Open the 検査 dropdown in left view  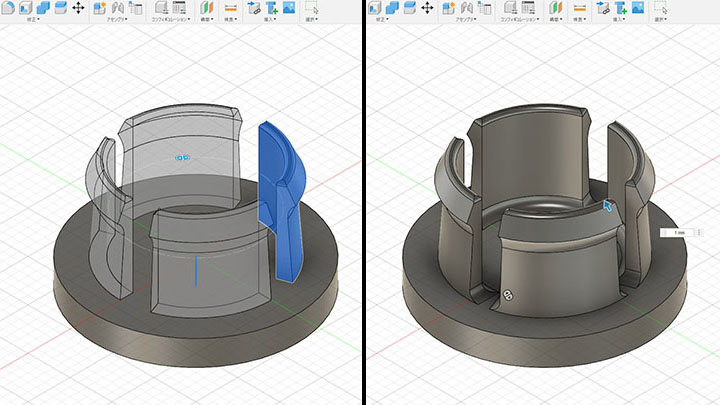(x=231, y=19)
